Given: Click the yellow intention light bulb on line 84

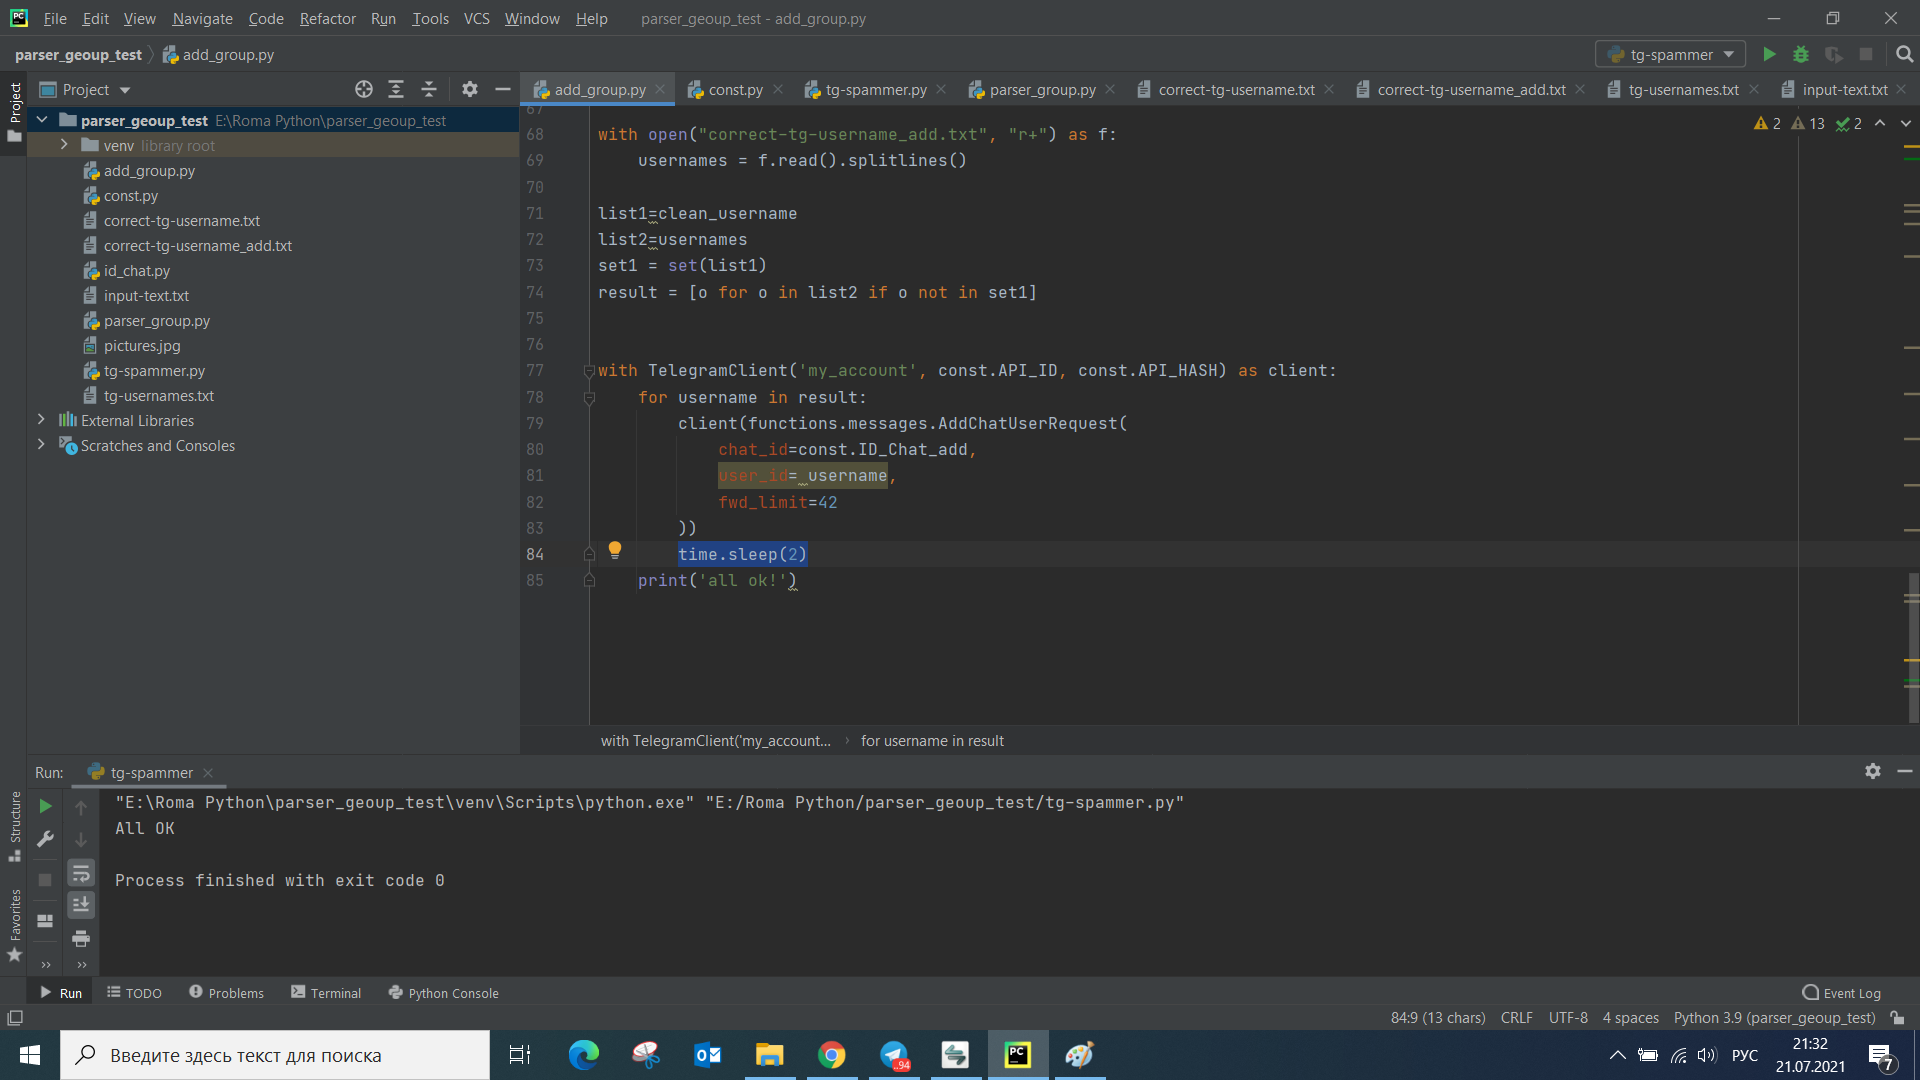Looking at the screenshot, I should pyautogui.click(x=615, y=550).
